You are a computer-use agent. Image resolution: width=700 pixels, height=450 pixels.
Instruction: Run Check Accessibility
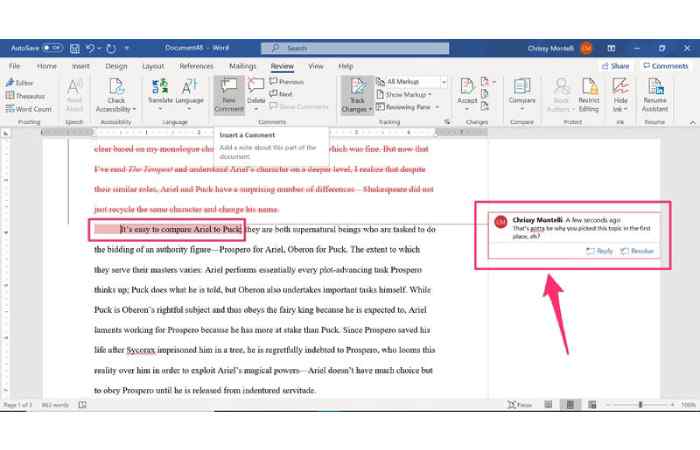point(116,91)
